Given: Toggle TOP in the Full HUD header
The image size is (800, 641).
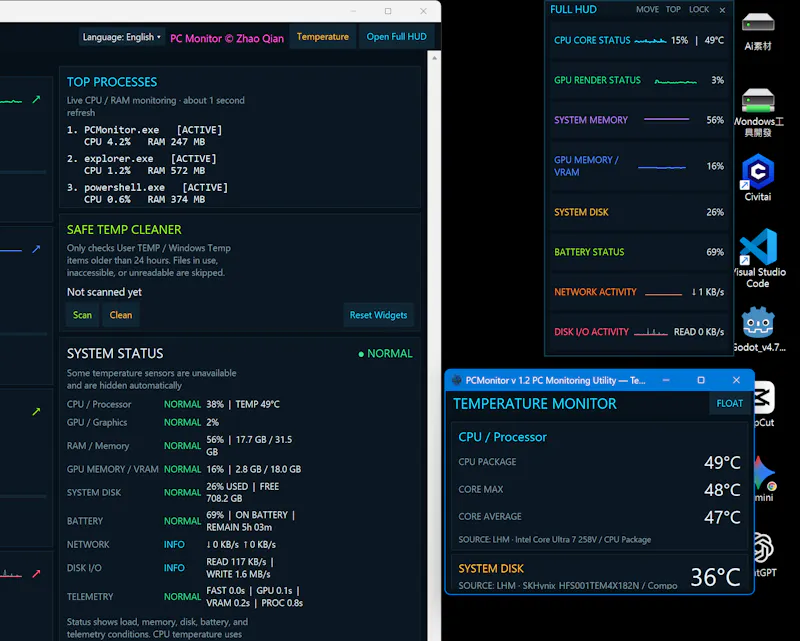Looking at the screenshot, I should point(673,9).
